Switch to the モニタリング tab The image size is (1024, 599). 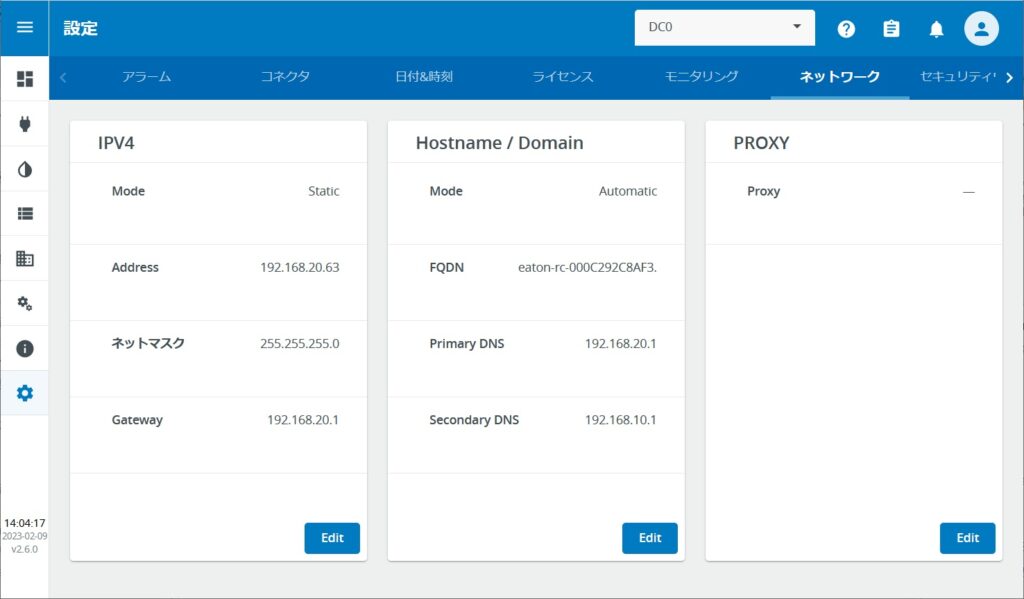pos(701,77)
